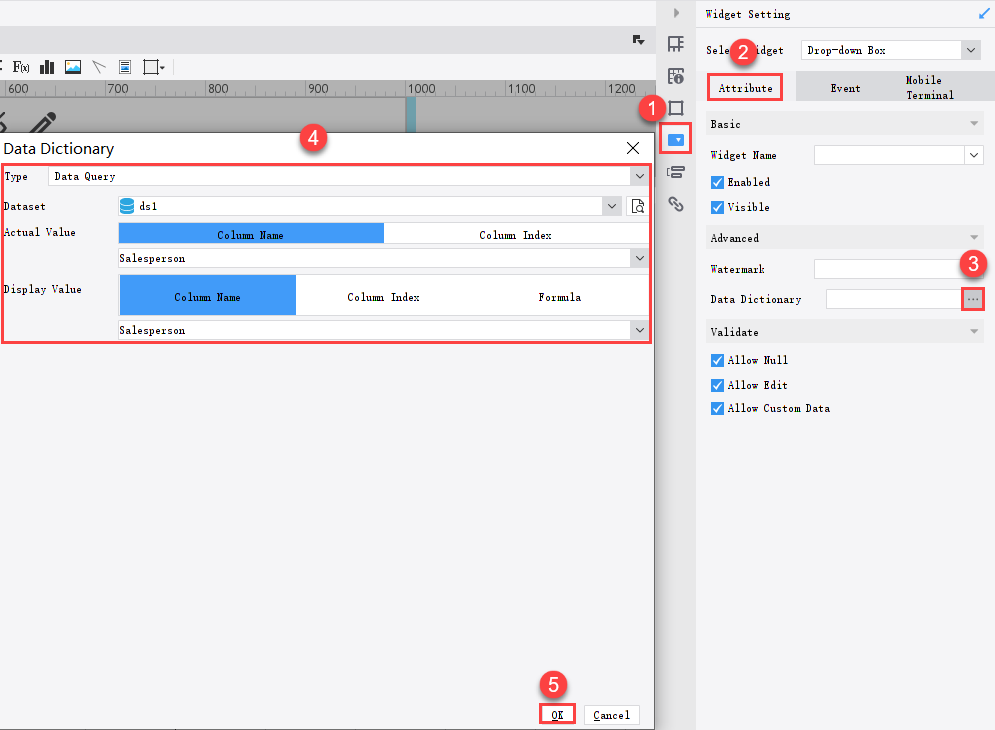Click the Data Dictionary ellipsis button
The image size is (995, 730).
(x=973, y=299)
